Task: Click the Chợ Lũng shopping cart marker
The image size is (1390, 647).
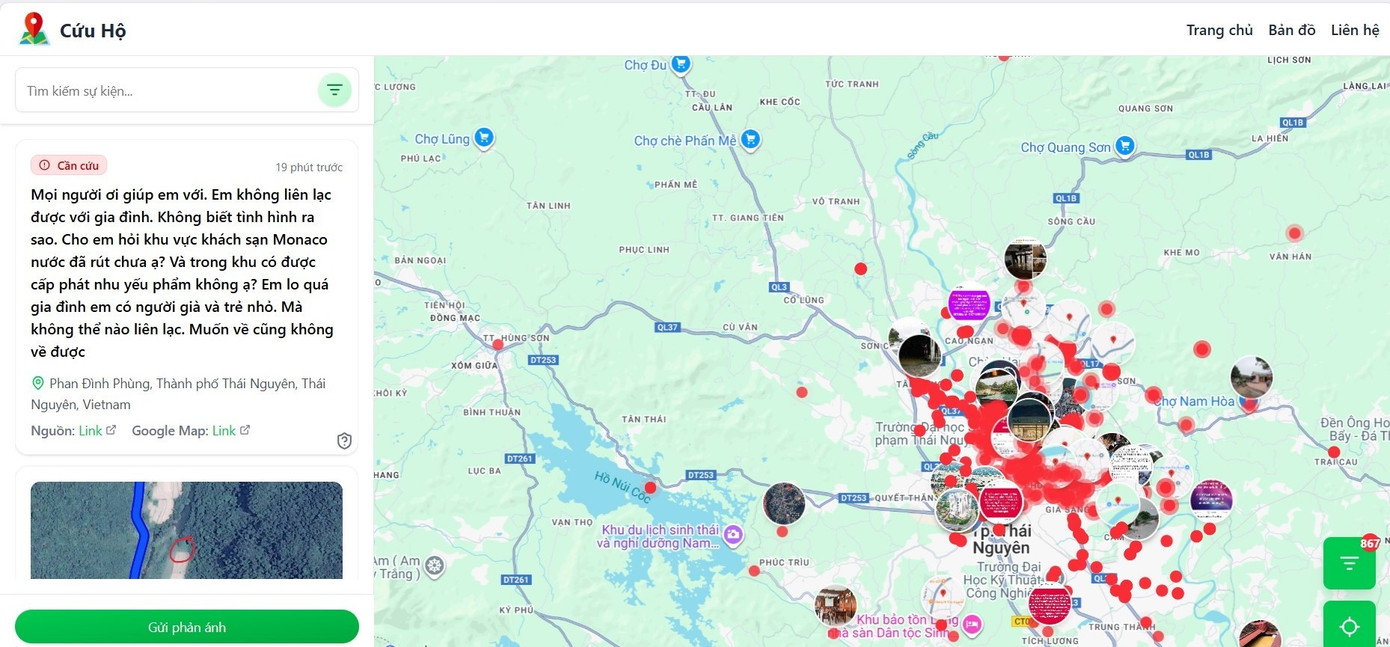Action: tap(484, 138)
